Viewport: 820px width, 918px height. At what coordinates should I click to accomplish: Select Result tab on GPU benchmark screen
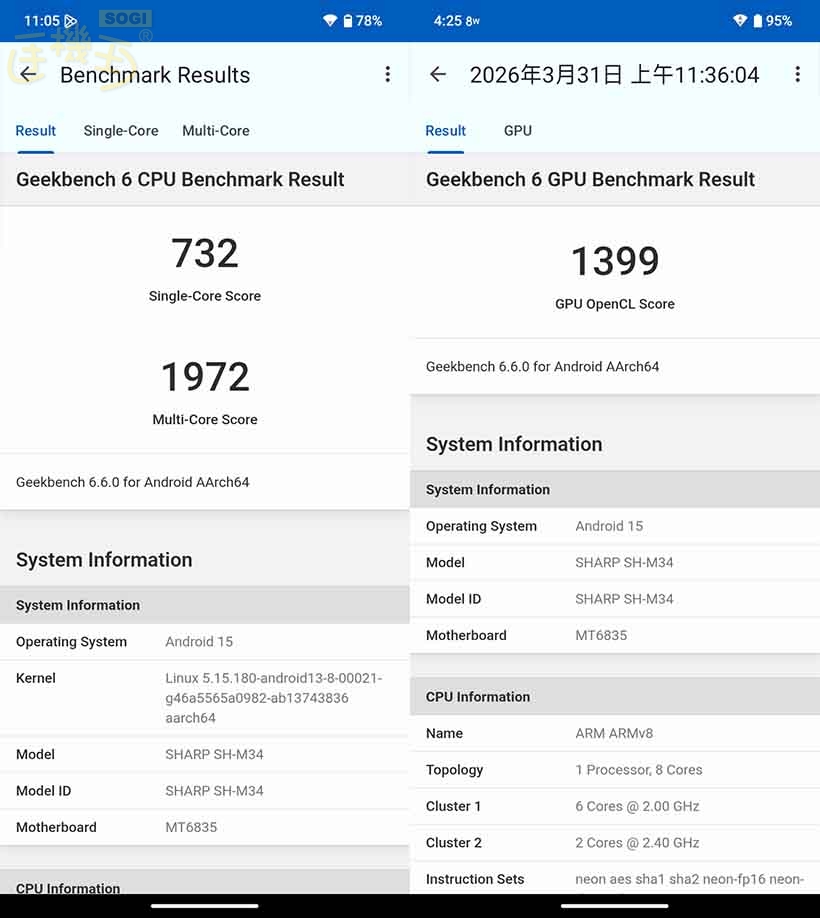[x=445, y=131]
